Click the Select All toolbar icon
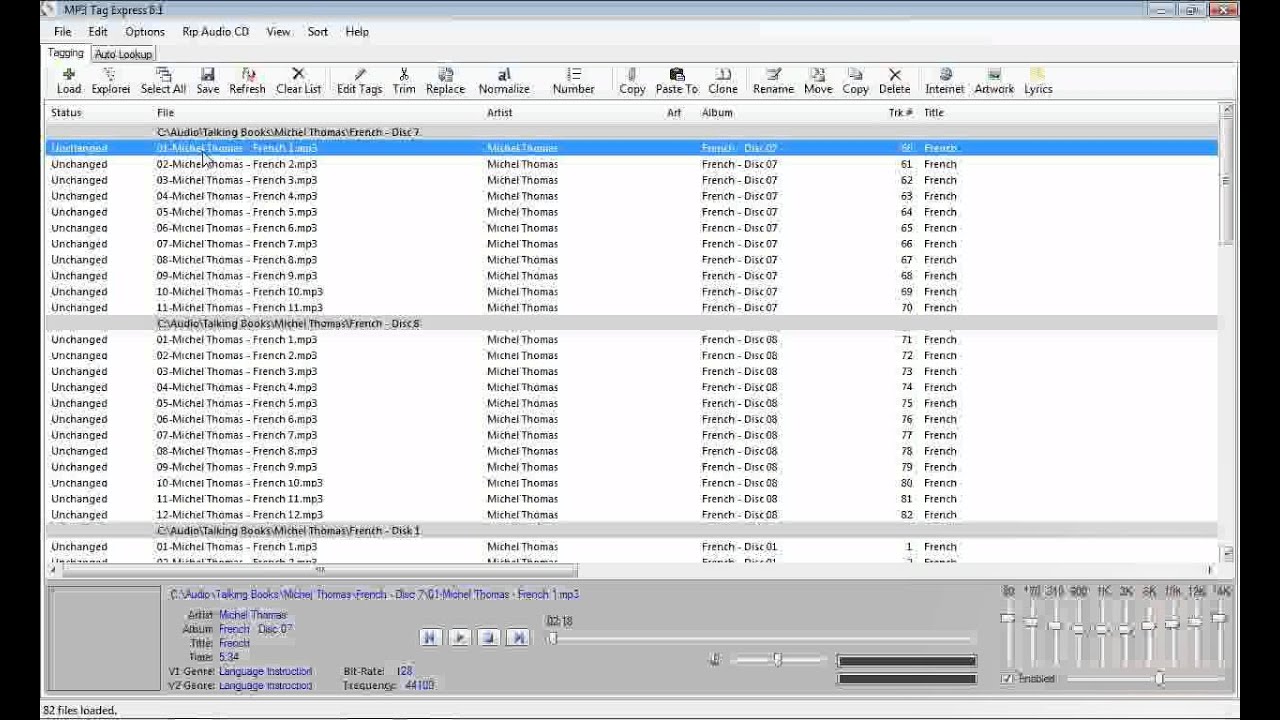Screen dimensions: 1280x720 163,81
